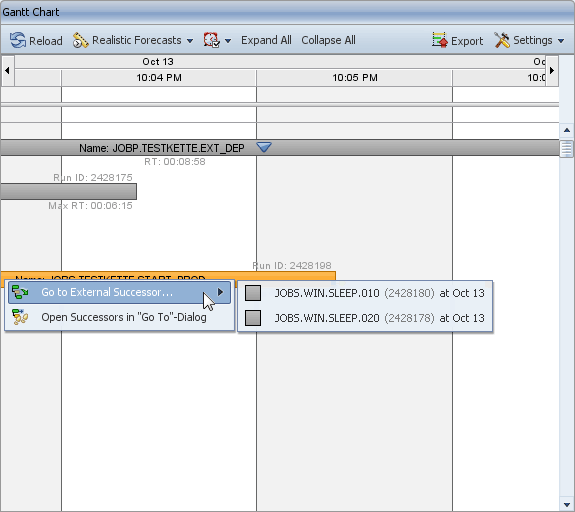Click the Export chart icon
The image size is (575, 512).
pyautogui.click(x=439, y=40)
